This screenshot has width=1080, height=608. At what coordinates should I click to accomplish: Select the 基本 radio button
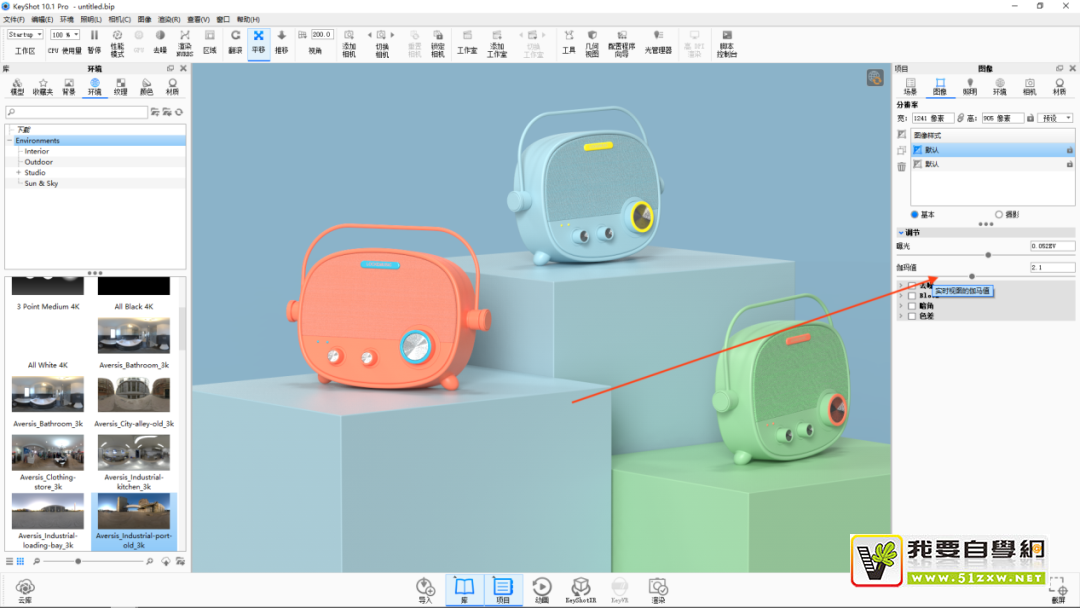[915, 215]
